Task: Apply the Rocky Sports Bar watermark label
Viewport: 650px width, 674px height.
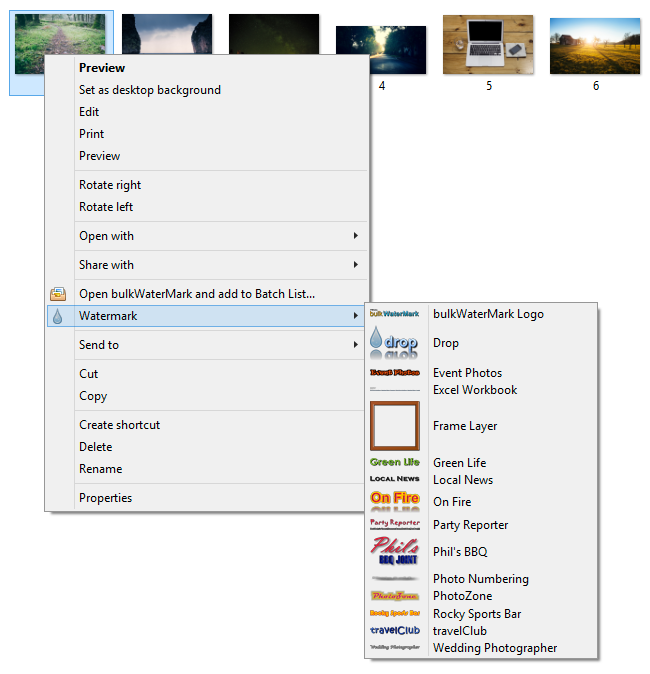Action: pos(477,614)
